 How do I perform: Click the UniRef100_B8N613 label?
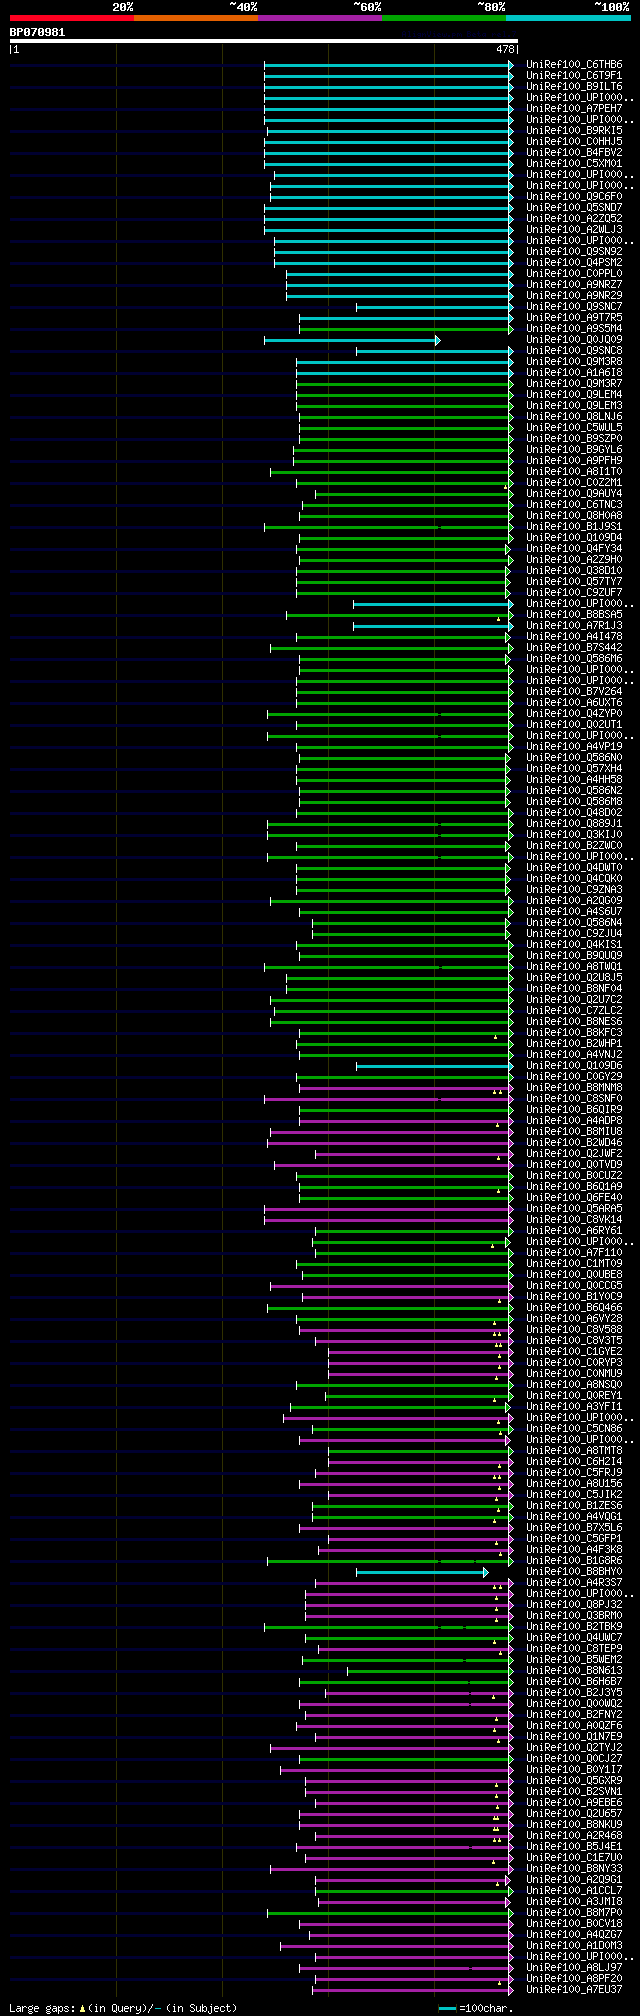pyautogui.click(x=574, y=1670)
